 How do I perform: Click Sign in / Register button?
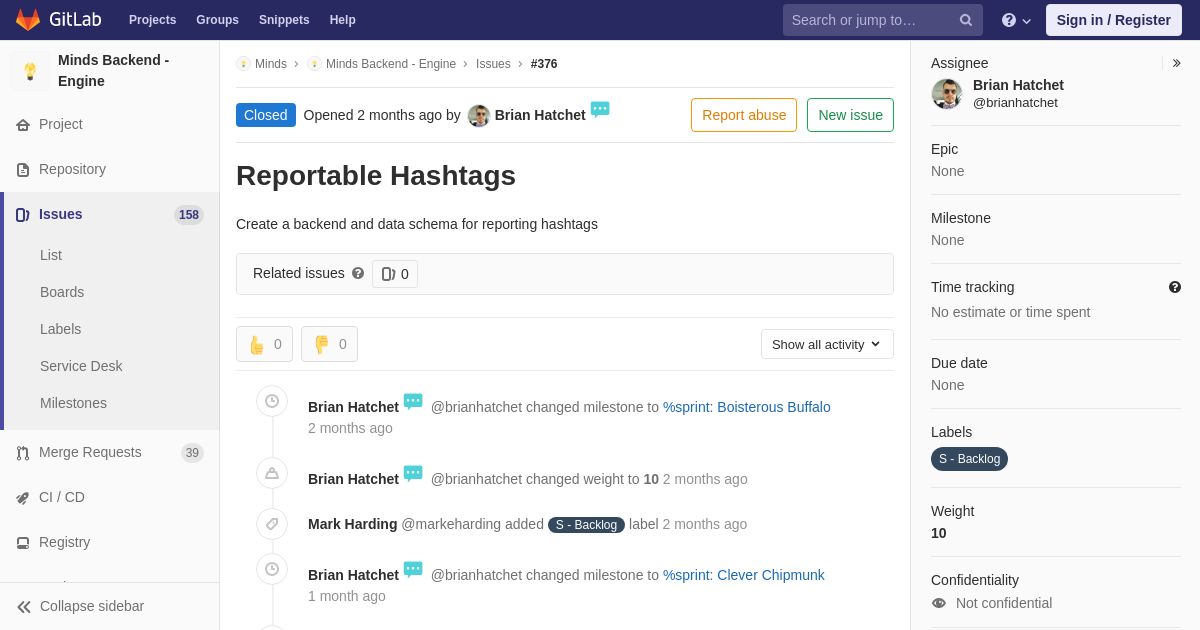pos(1114,20)
